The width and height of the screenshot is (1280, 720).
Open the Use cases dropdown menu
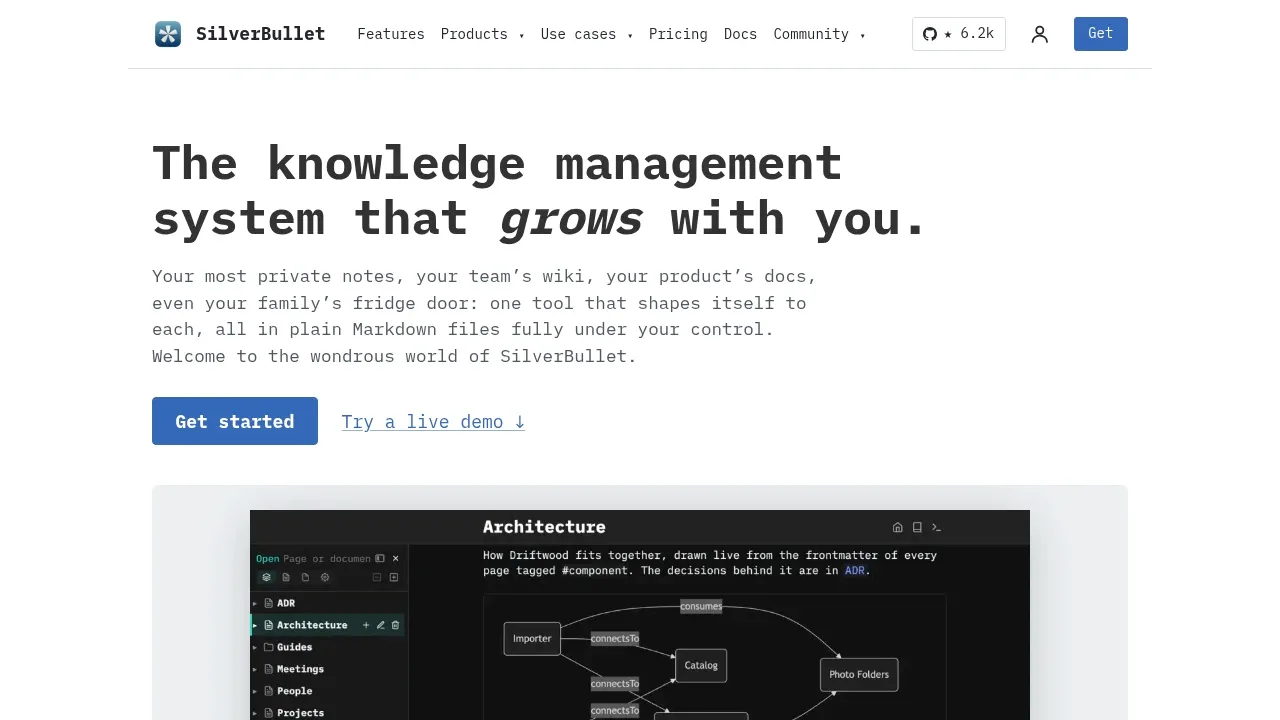587,34
